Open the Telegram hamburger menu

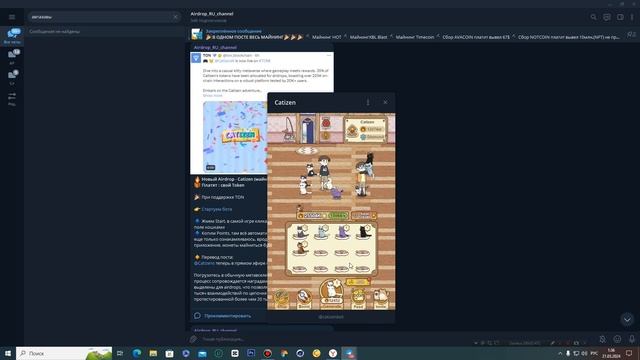coord(12,17)
